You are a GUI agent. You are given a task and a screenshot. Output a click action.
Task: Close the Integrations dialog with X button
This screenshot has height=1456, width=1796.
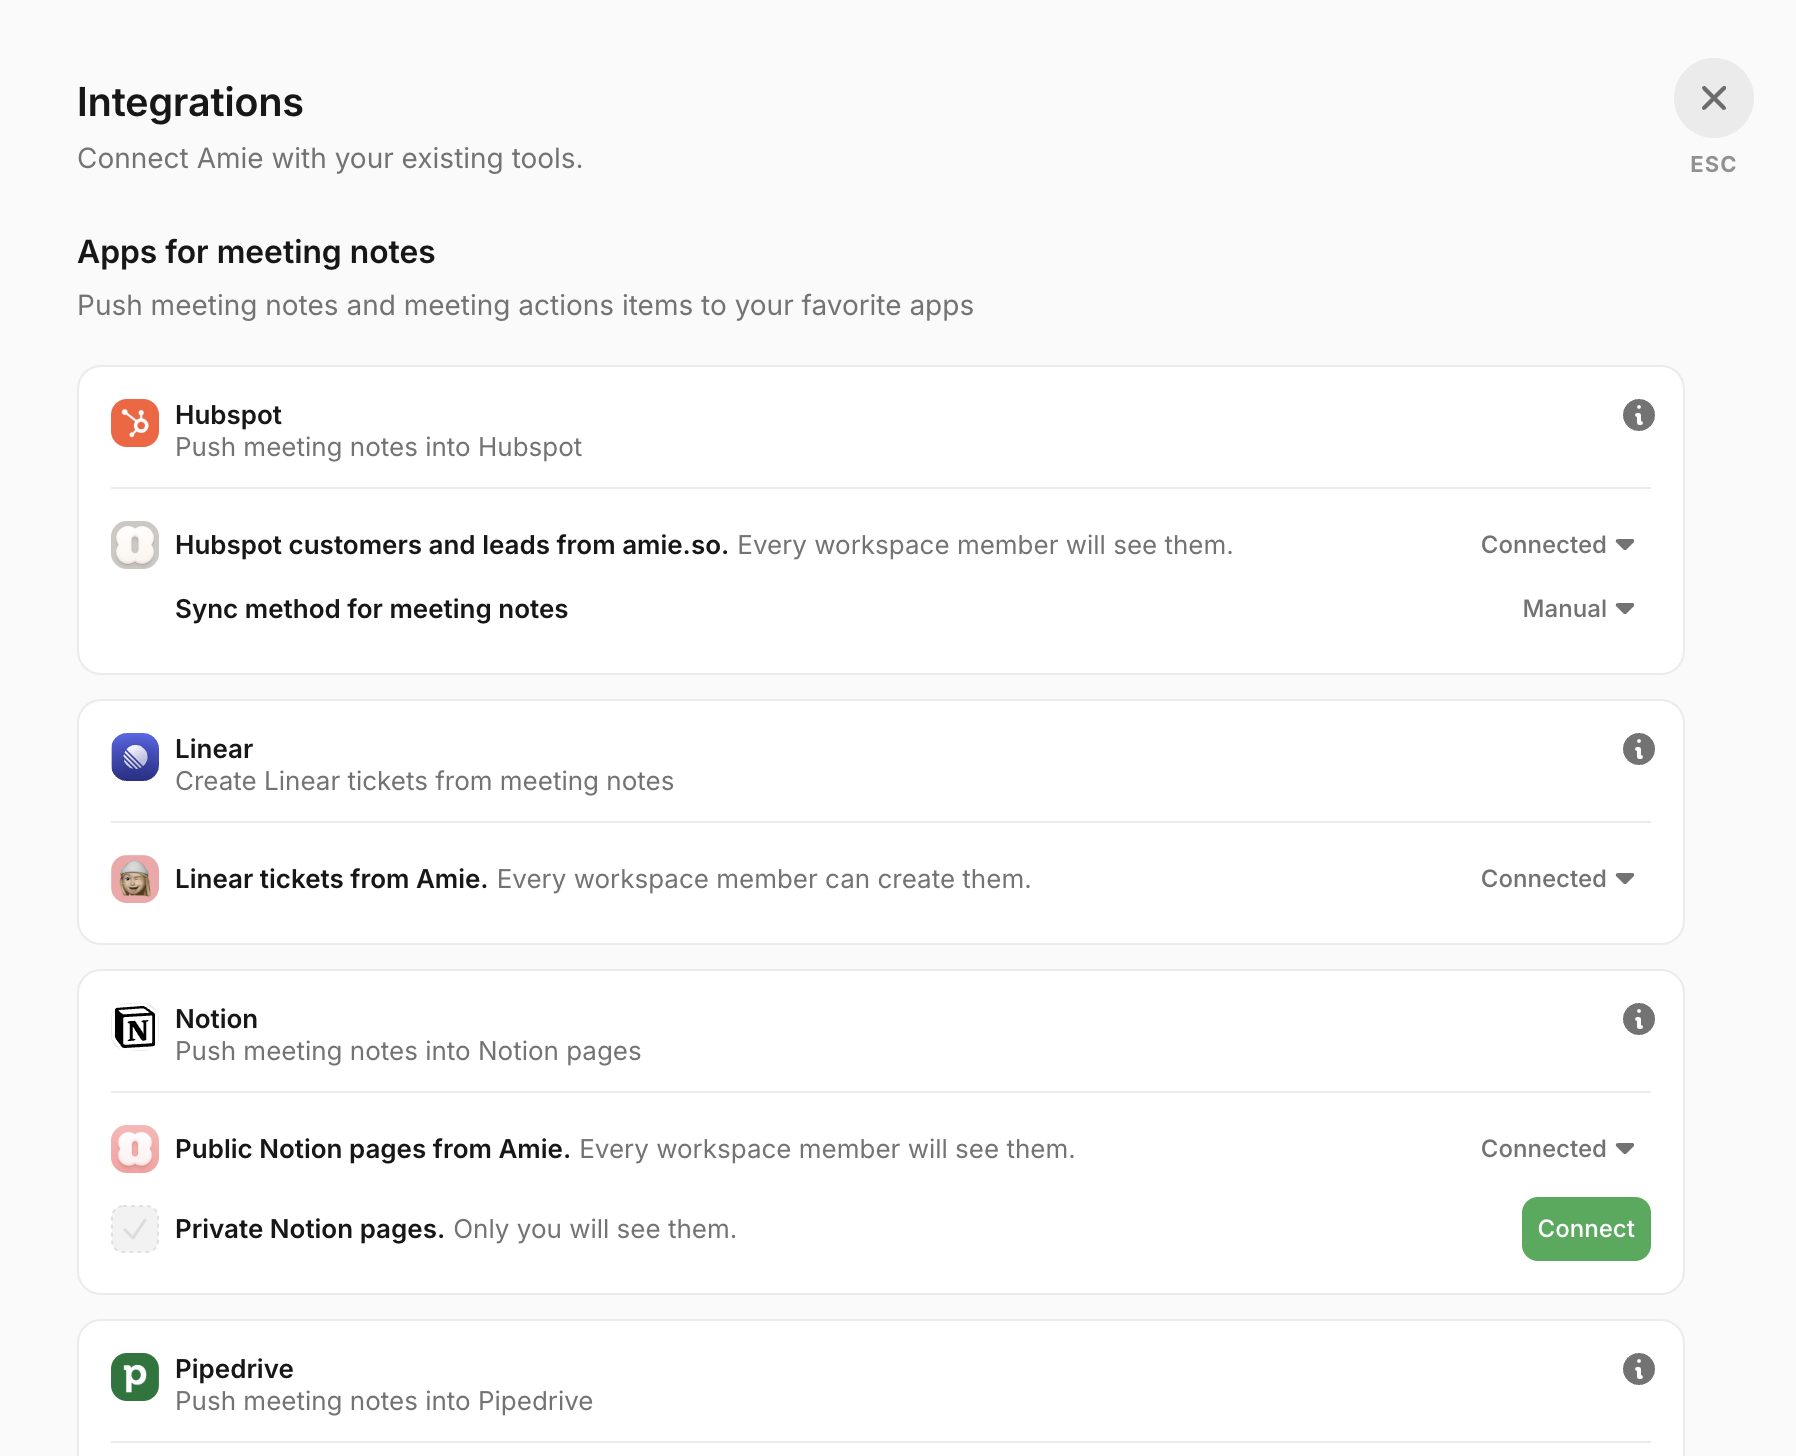click(1713, 98)
